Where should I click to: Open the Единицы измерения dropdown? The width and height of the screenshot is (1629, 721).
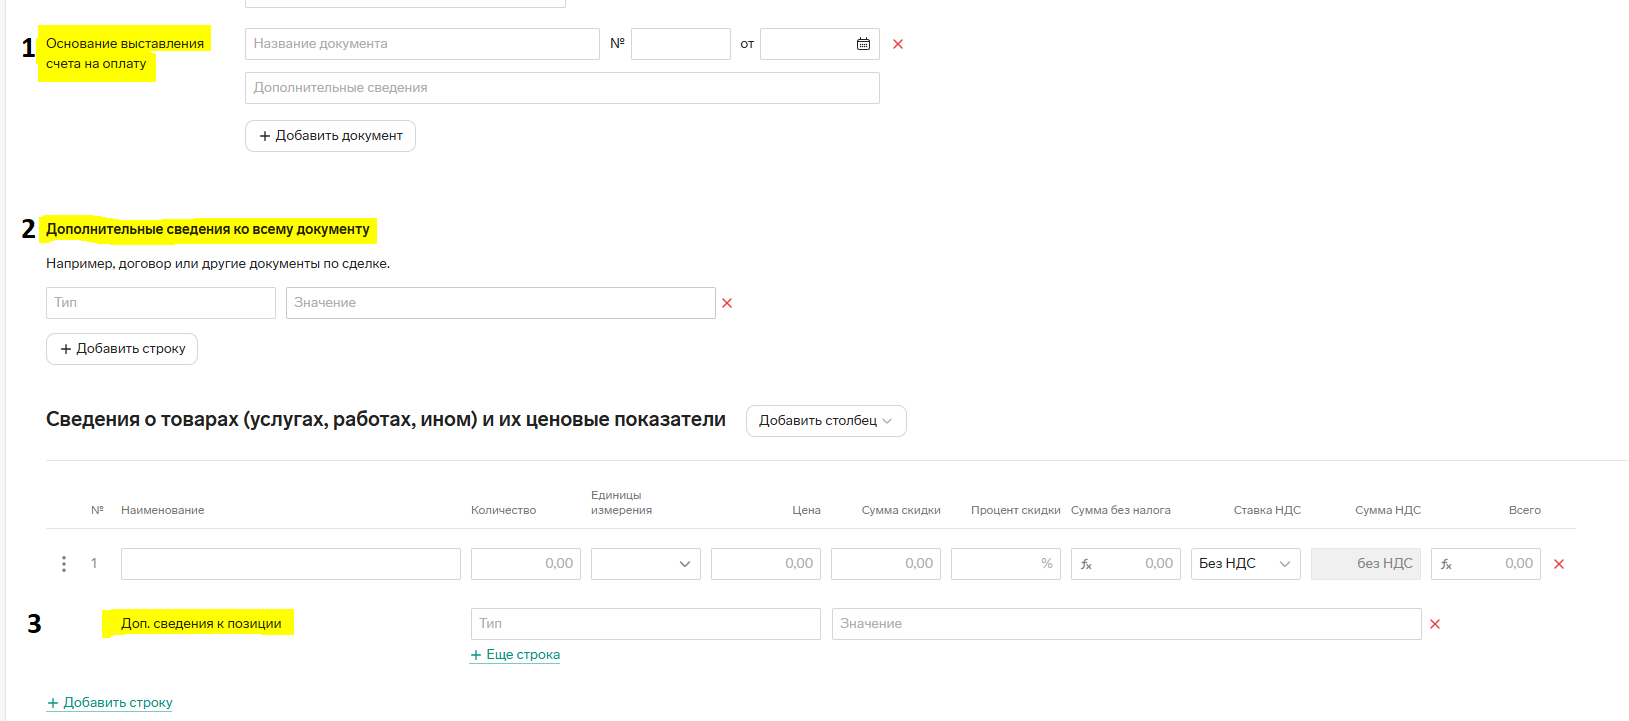point(645,564)
